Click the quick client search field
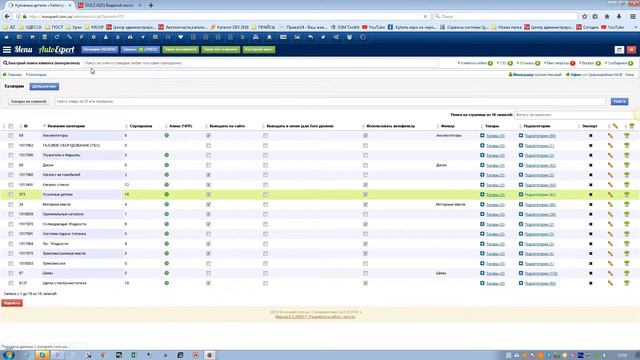The width and height of the screenshot is (640, 360). 260,63
